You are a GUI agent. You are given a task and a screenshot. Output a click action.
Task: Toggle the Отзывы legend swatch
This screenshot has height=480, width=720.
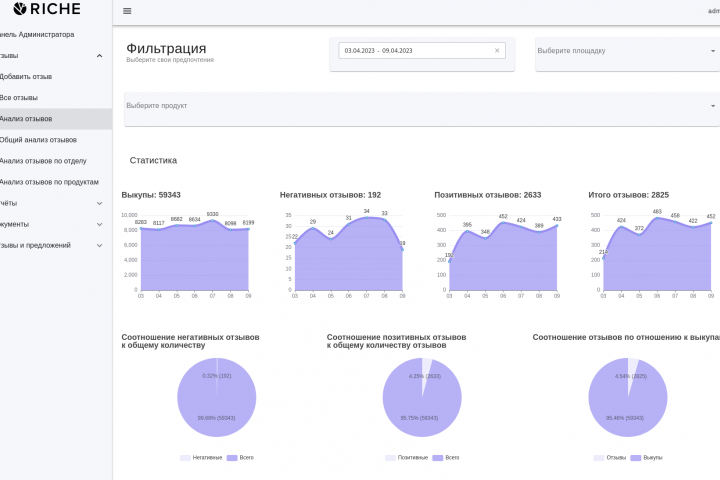(x=598, y=458)
